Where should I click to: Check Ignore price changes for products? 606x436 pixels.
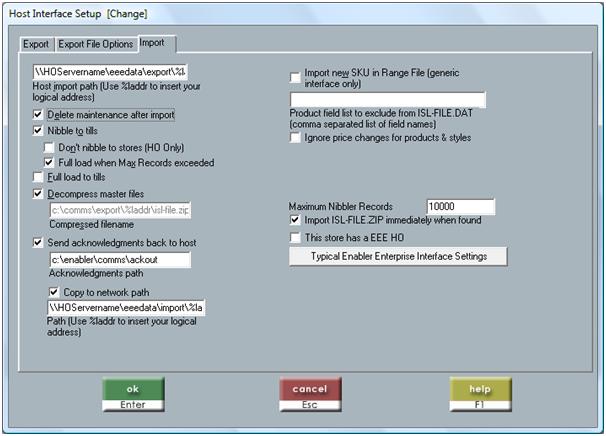pos(295,138)
